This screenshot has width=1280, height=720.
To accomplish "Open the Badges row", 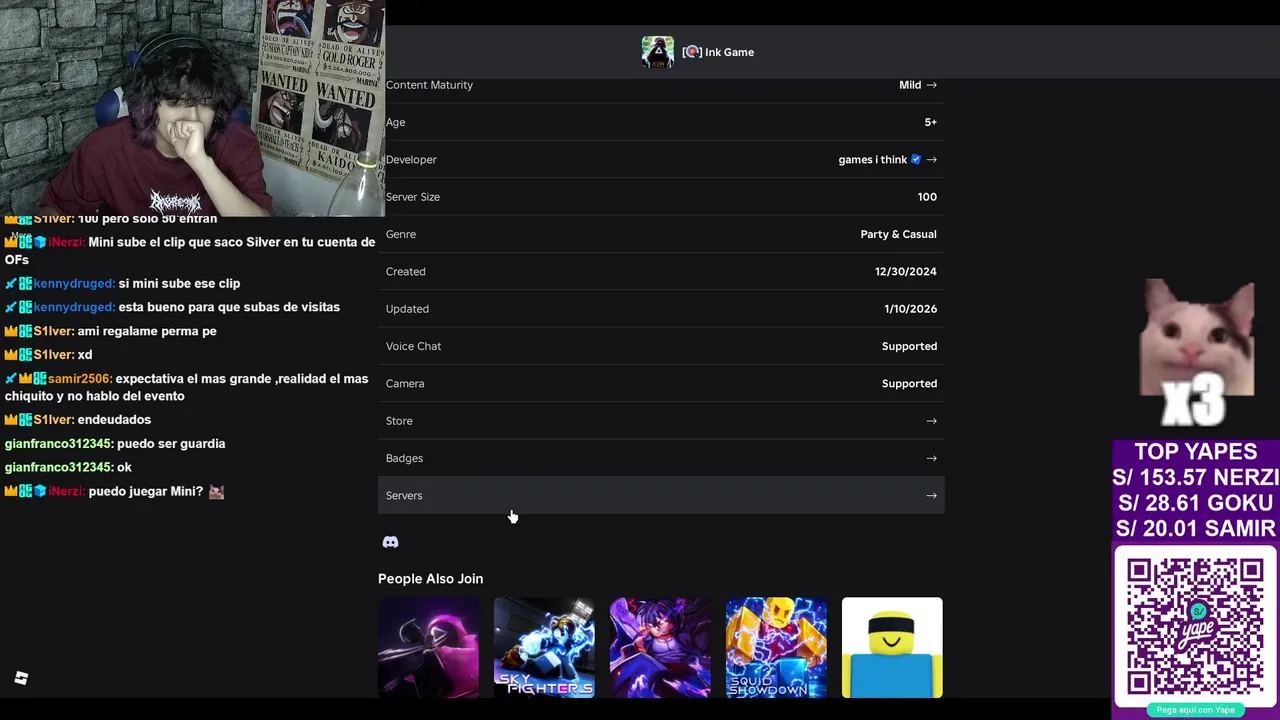I will [x=661, y=458].
